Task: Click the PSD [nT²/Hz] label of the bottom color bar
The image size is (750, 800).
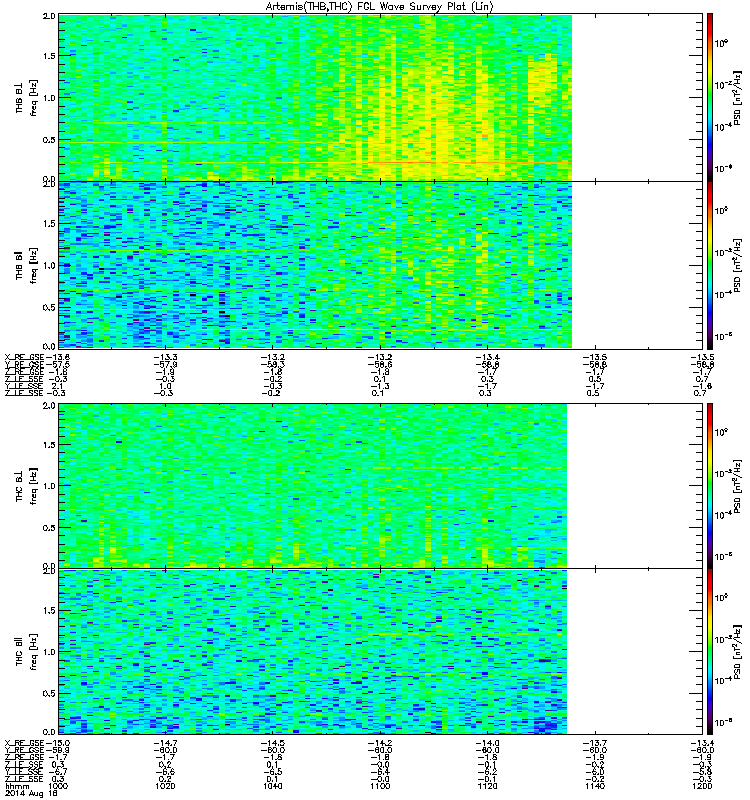Action: tap(737, 652)
